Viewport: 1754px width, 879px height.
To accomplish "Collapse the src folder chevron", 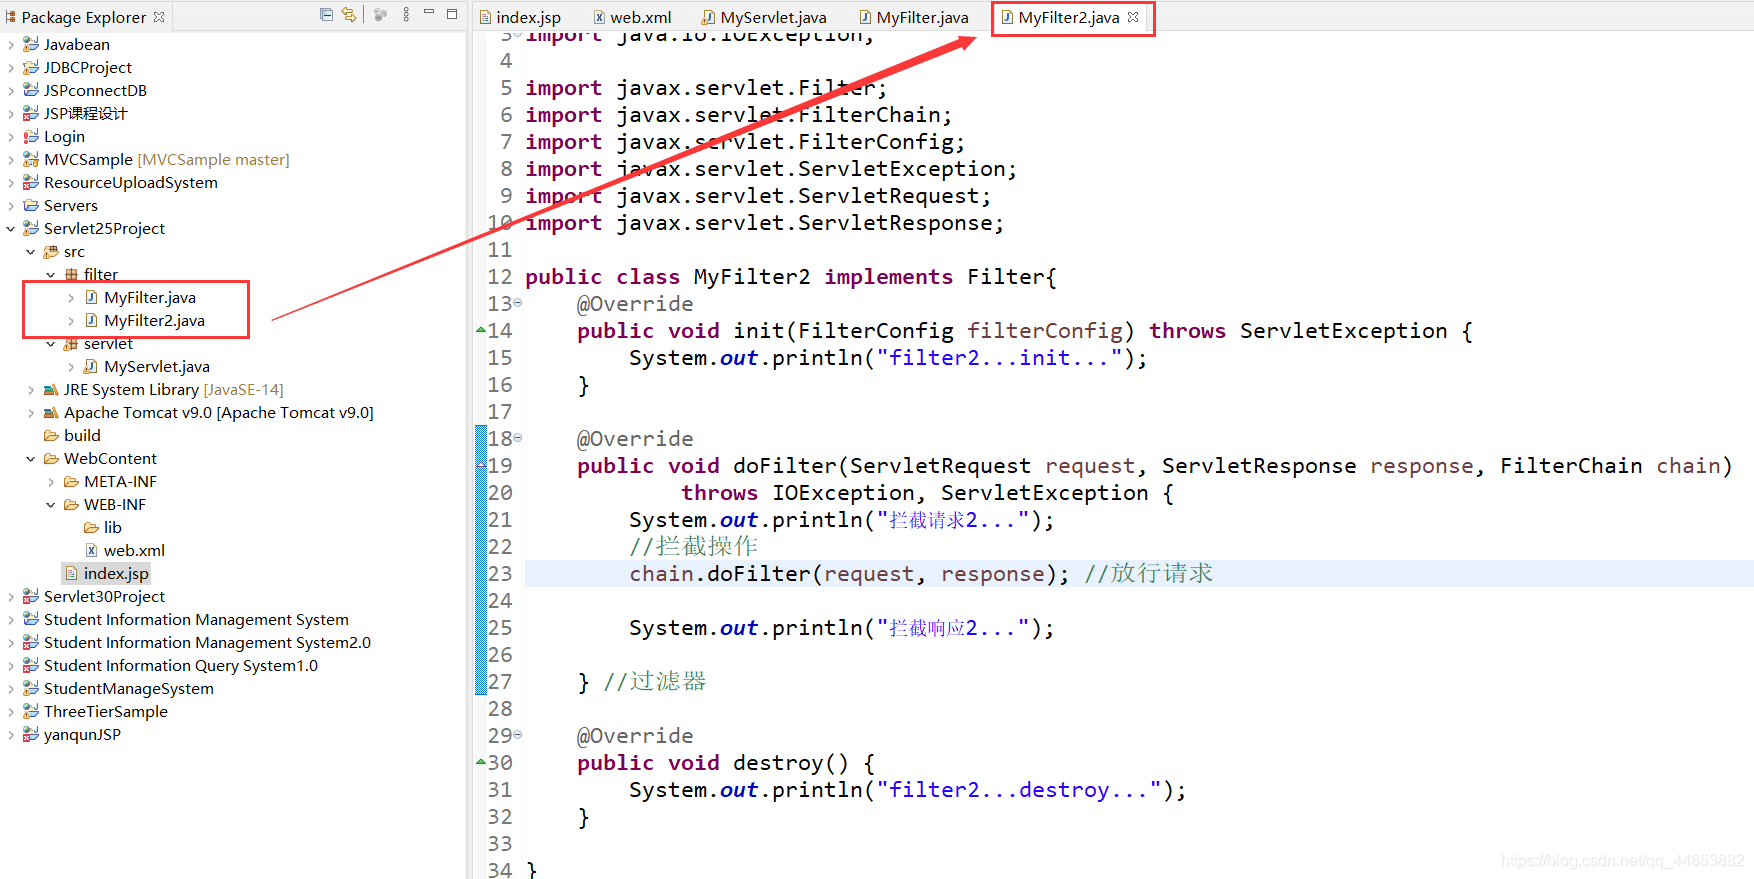I will pos(31,252).
